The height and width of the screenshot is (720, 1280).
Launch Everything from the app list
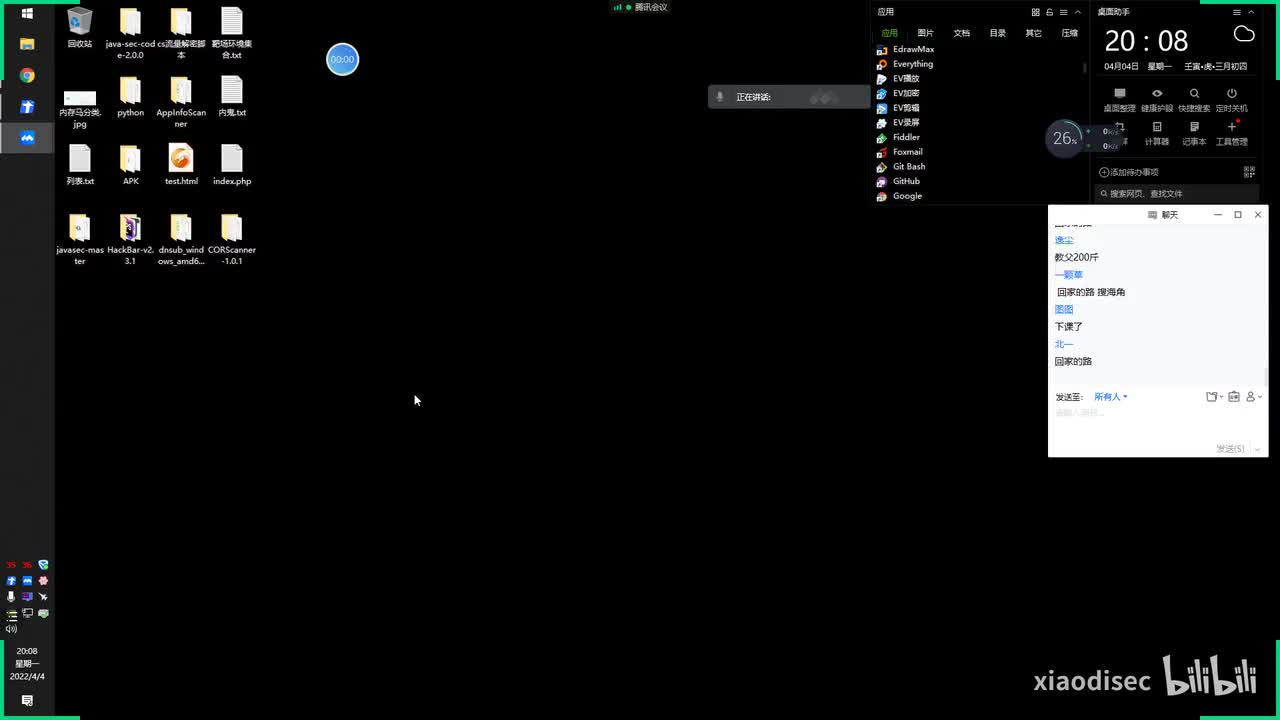coord(904,64)
